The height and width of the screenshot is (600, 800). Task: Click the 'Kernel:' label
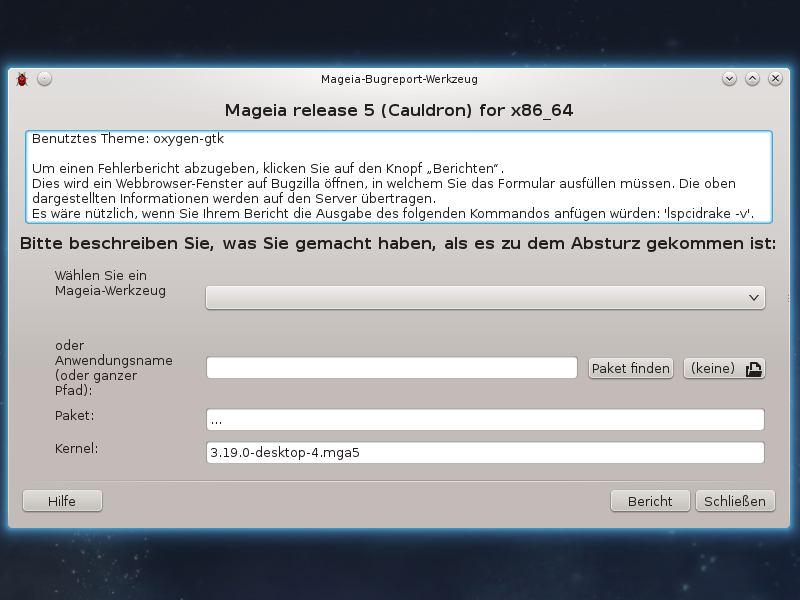point(77,448)
